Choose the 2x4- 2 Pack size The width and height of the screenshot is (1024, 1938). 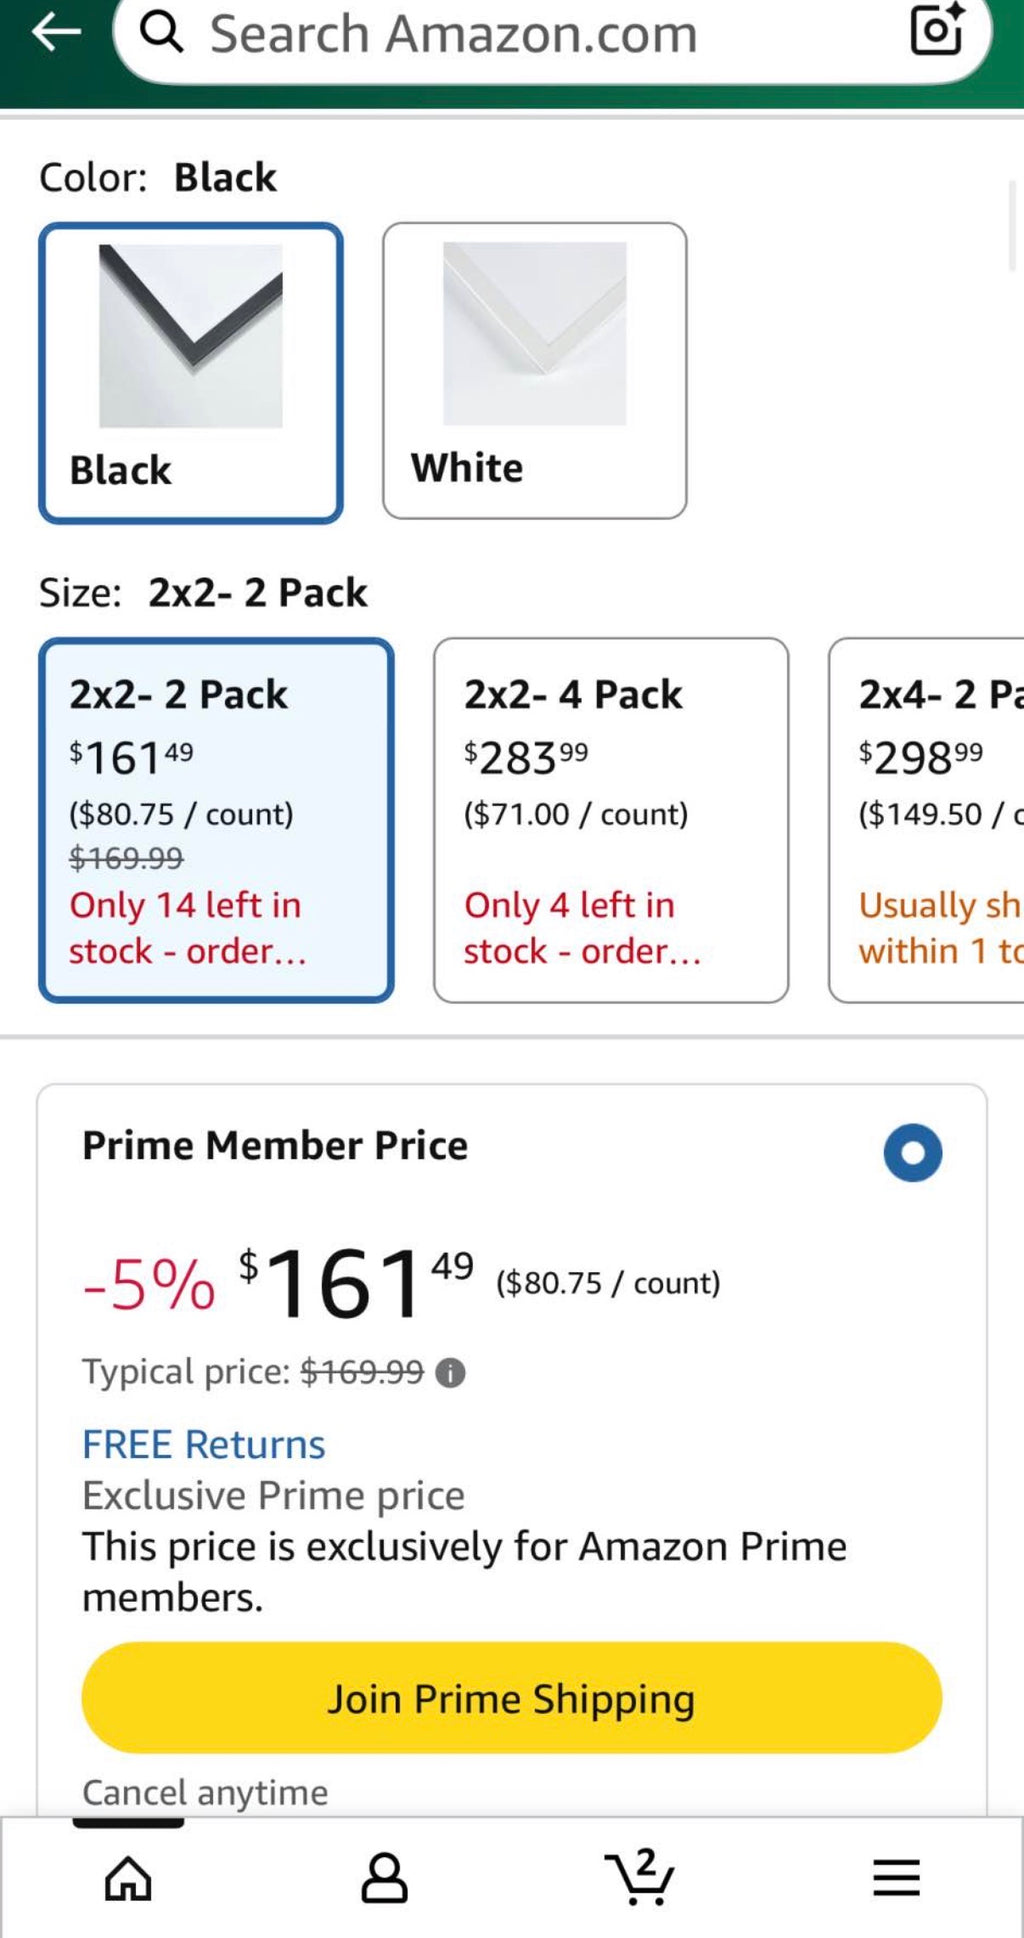[x=926, y=820]
